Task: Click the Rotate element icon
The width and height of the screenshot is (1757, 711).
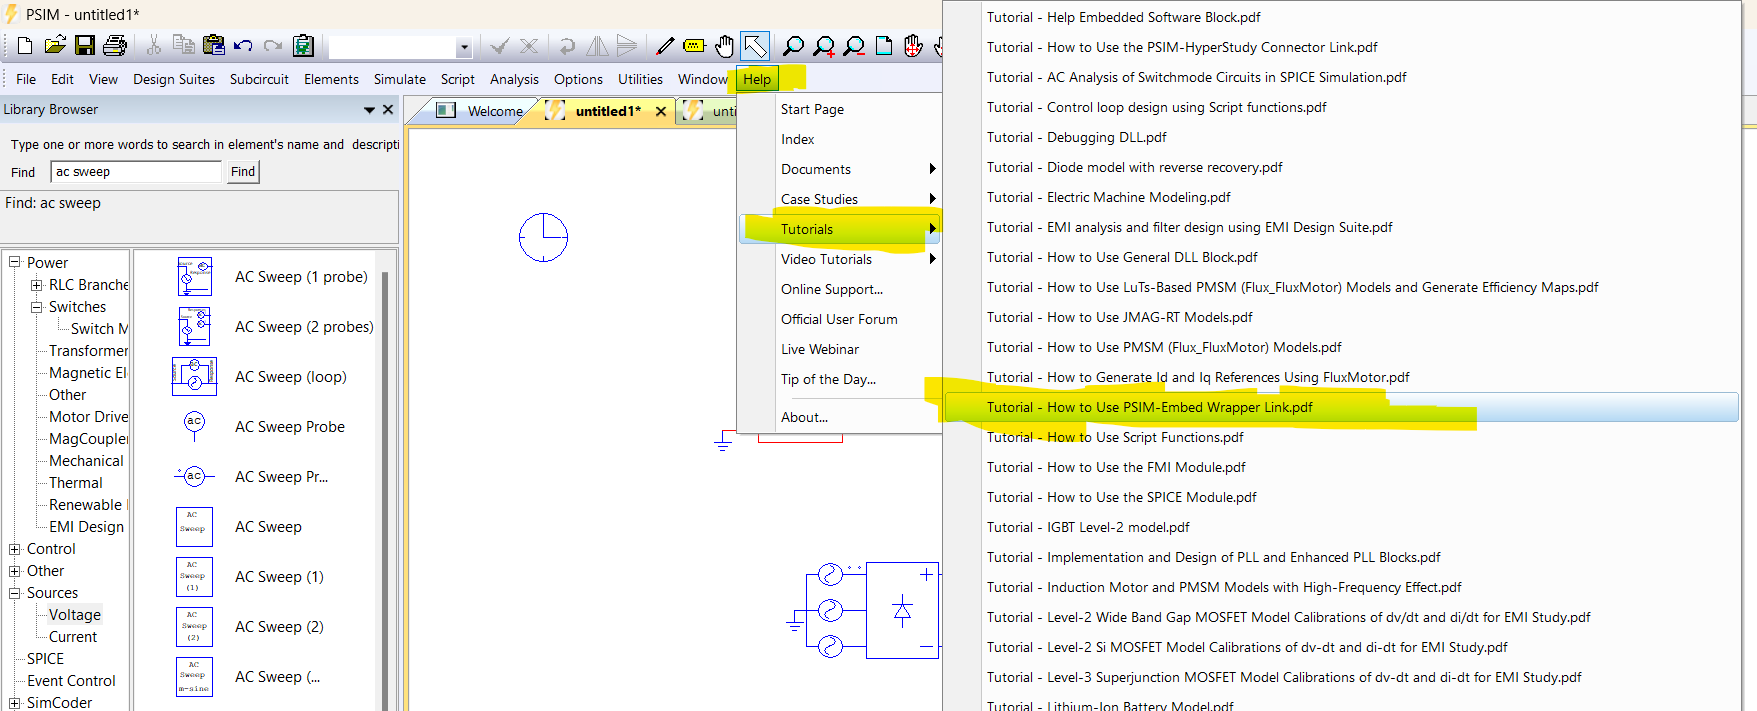Action: pyautogui.click(x=567, y=46)
